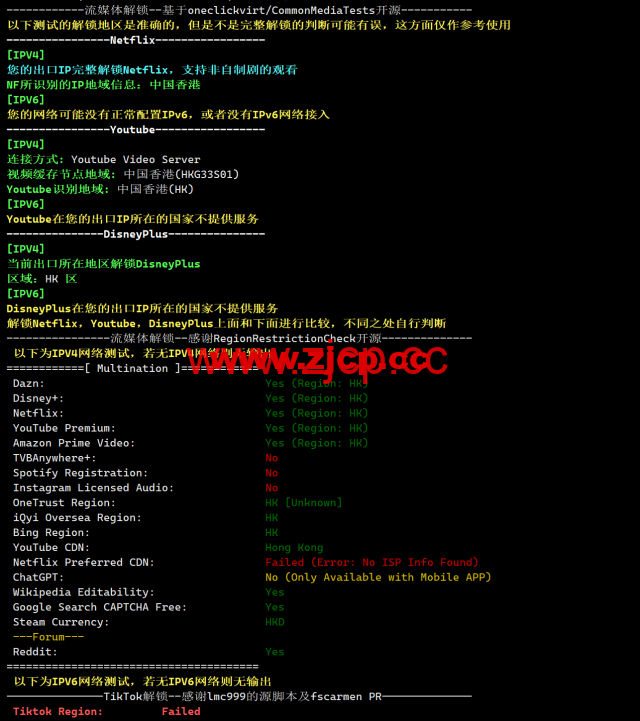Click 'Youtube识别地域: 中国香港(HK)' line

100,189
